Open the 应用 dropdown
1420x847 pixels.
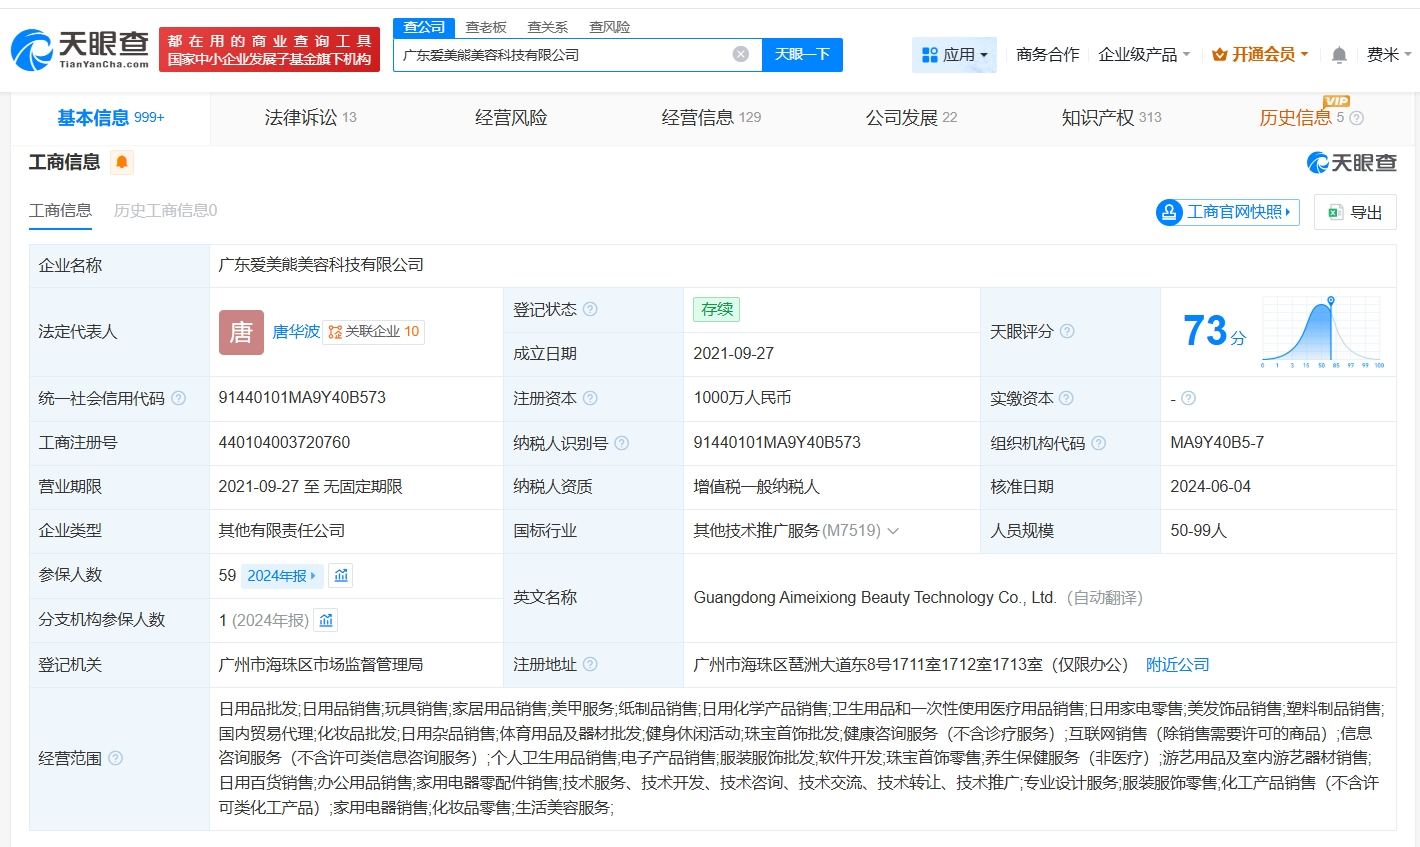click(x=954, y=54)
